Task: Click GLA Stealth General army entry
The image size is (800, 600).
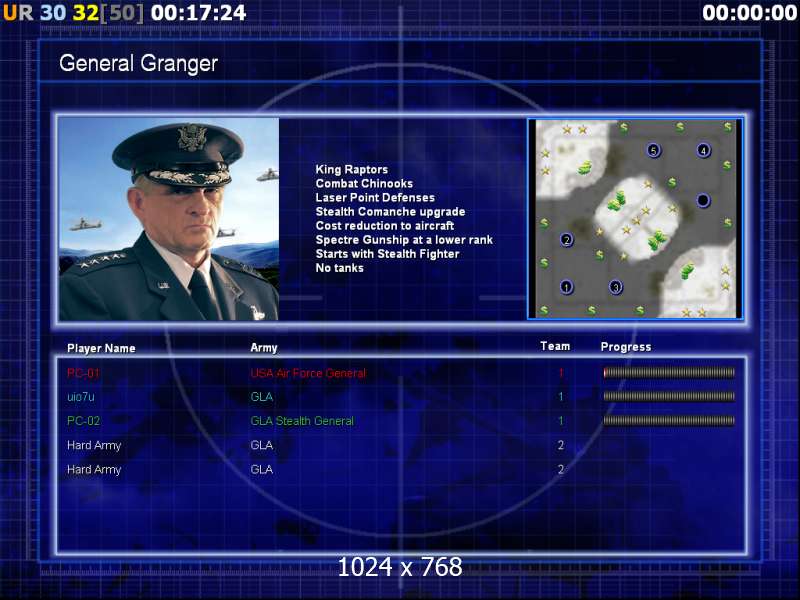Action: tap(302, 421)
